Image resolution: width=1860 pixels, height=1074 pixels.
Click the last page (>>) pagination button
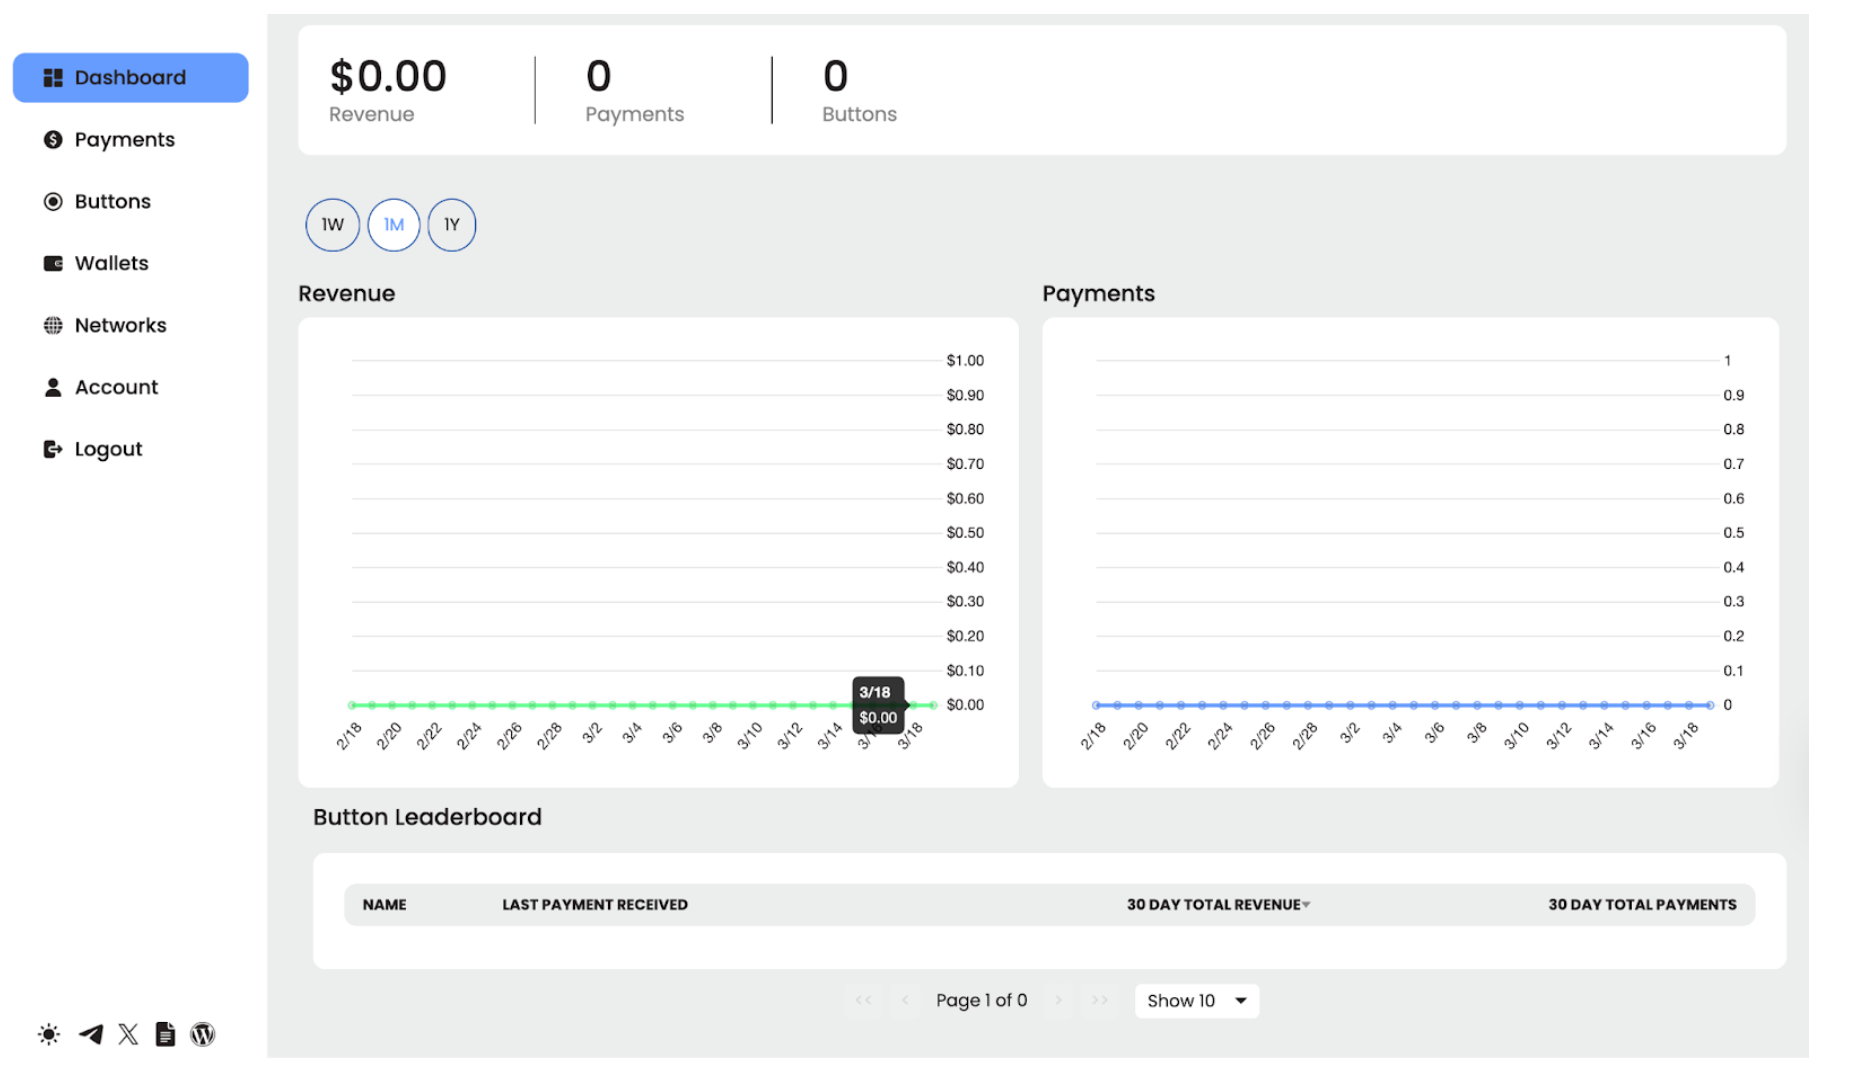(x=1100, y=1000)
